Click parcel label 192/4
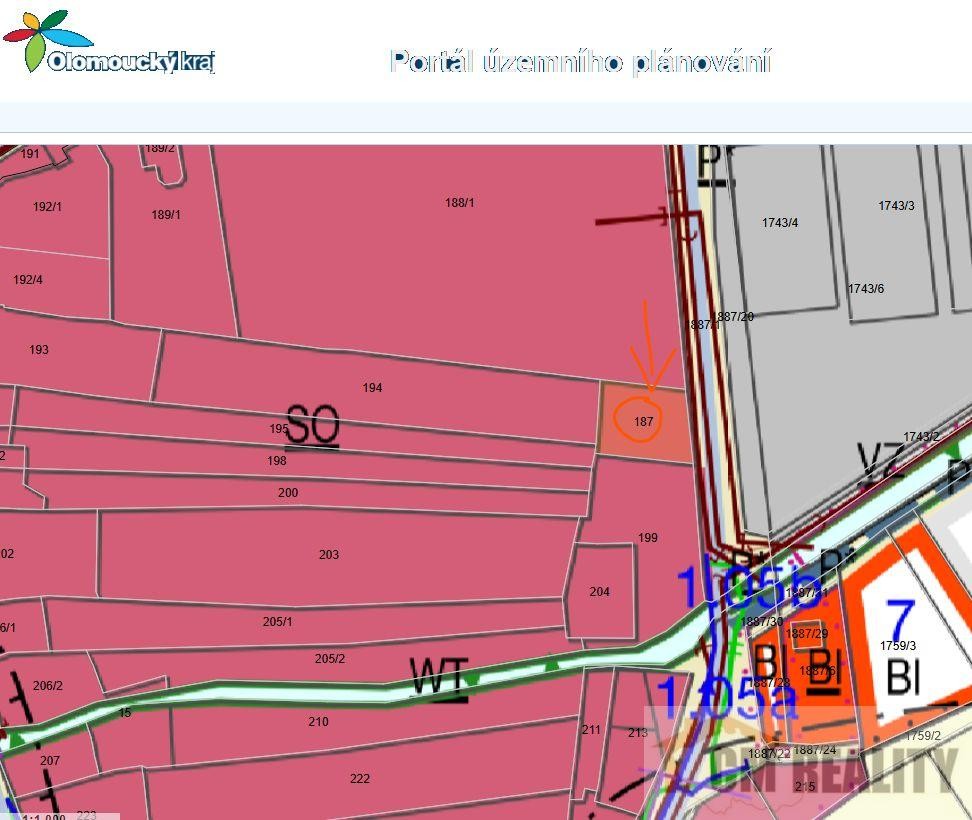 [x=28, y=280]
